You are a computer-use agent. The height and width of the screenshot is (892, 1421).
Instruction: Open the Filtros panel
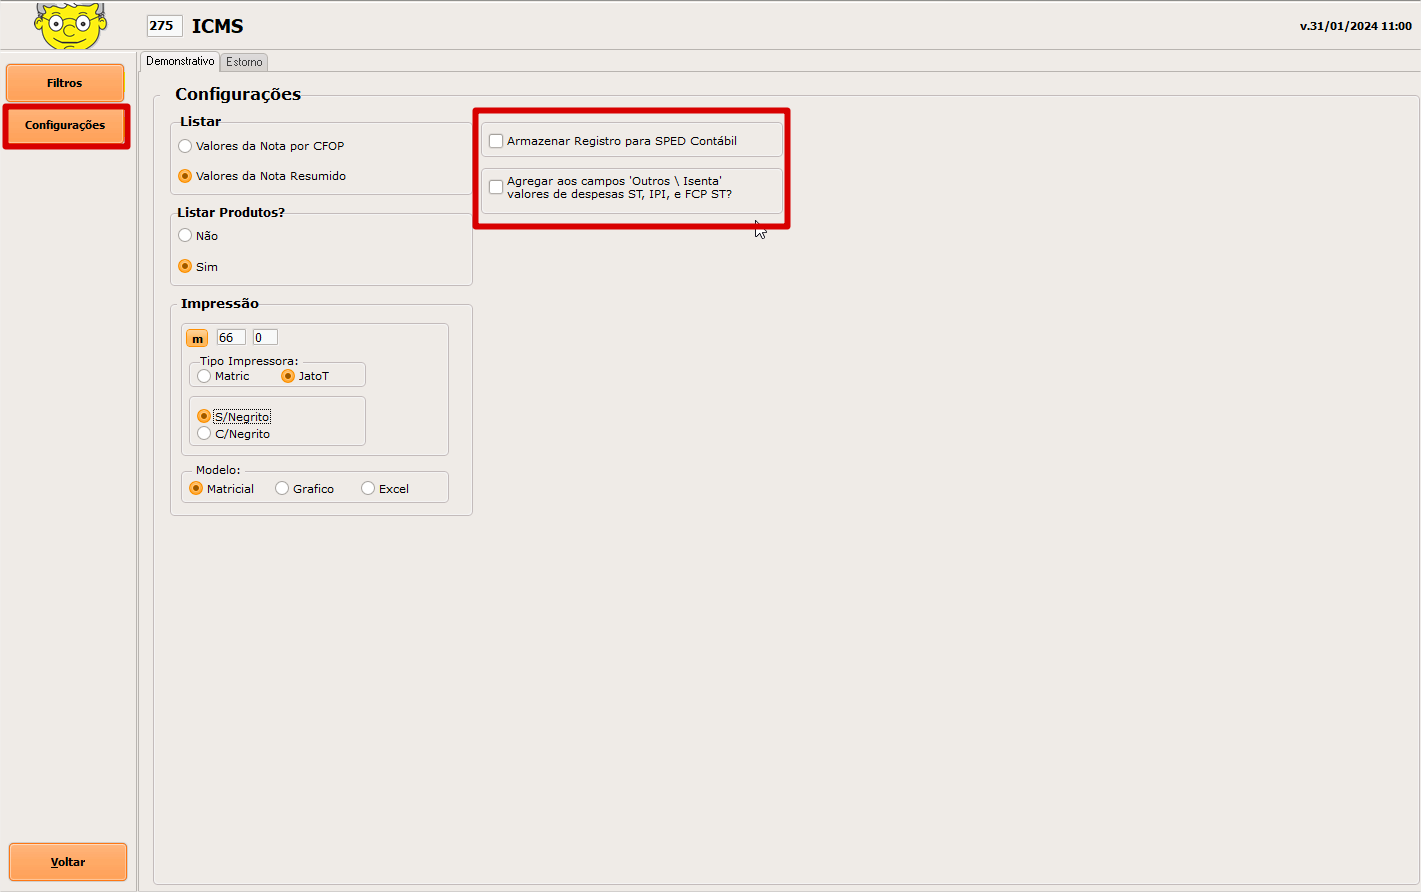point(65,83)
